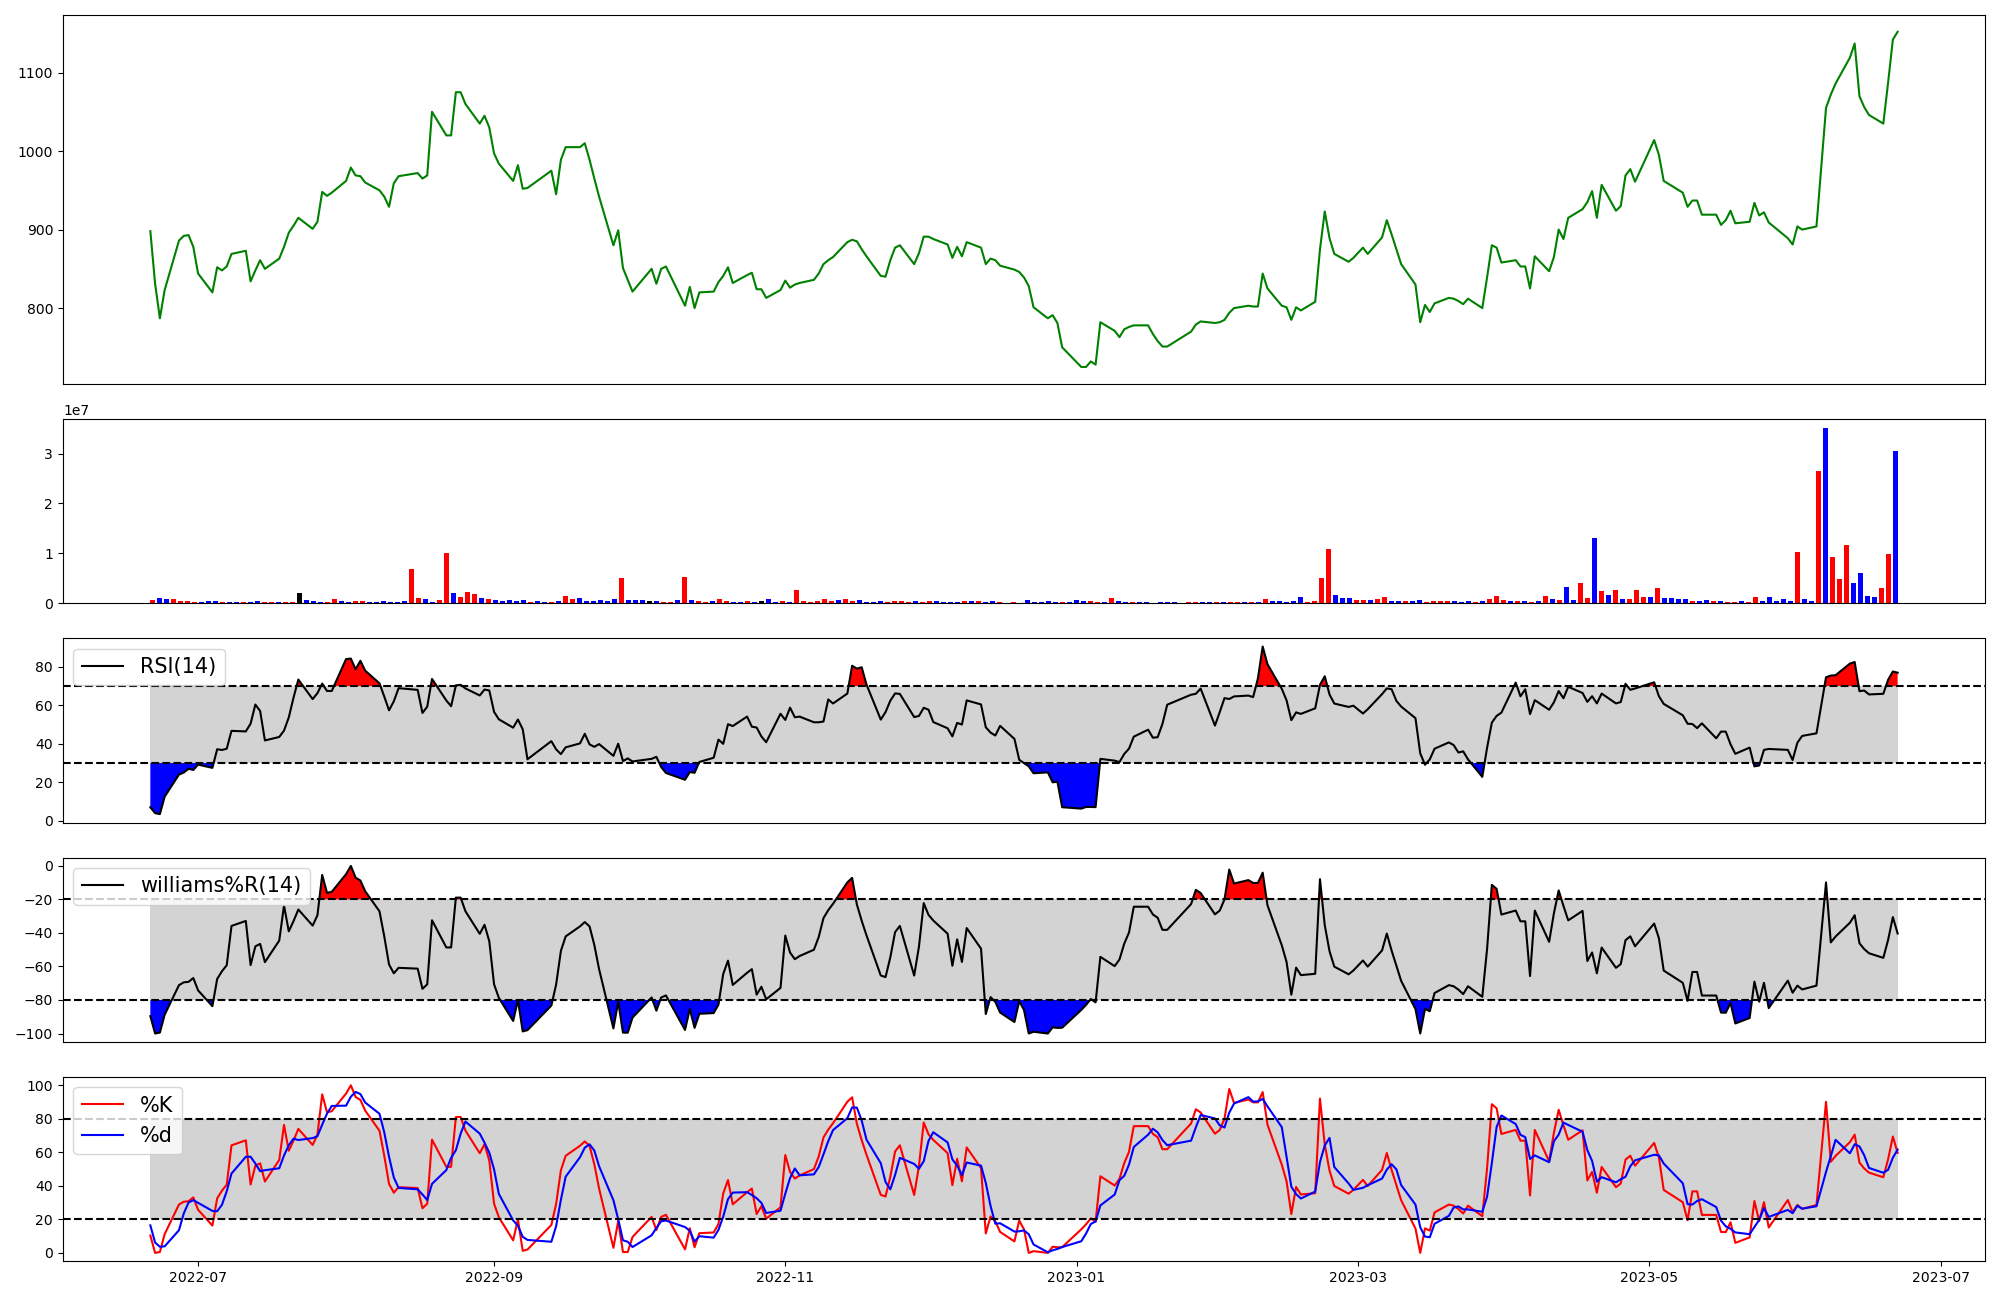The image size is (2000, 1300).
Task: Click the 2022-11 x-axis date label
Action: (x=785, y=1277)
